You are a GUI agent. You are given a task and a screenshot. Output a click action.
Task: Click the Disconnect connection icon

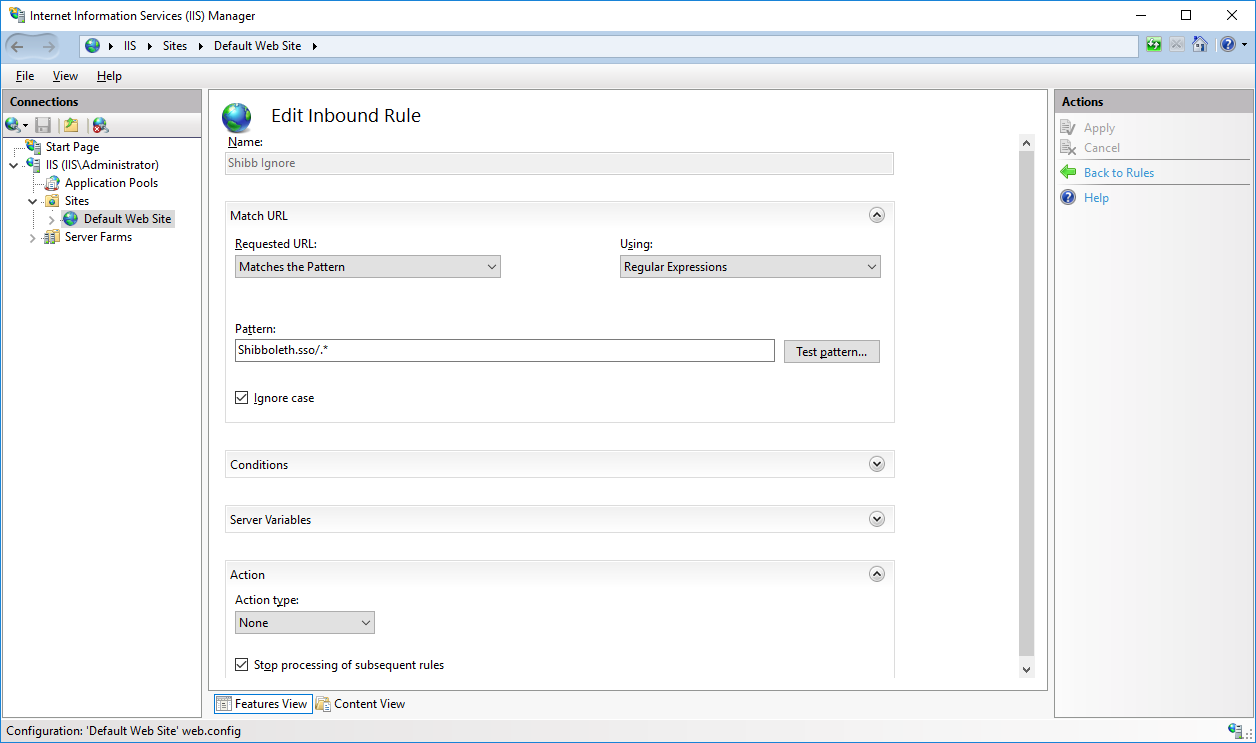coord(98,124)
